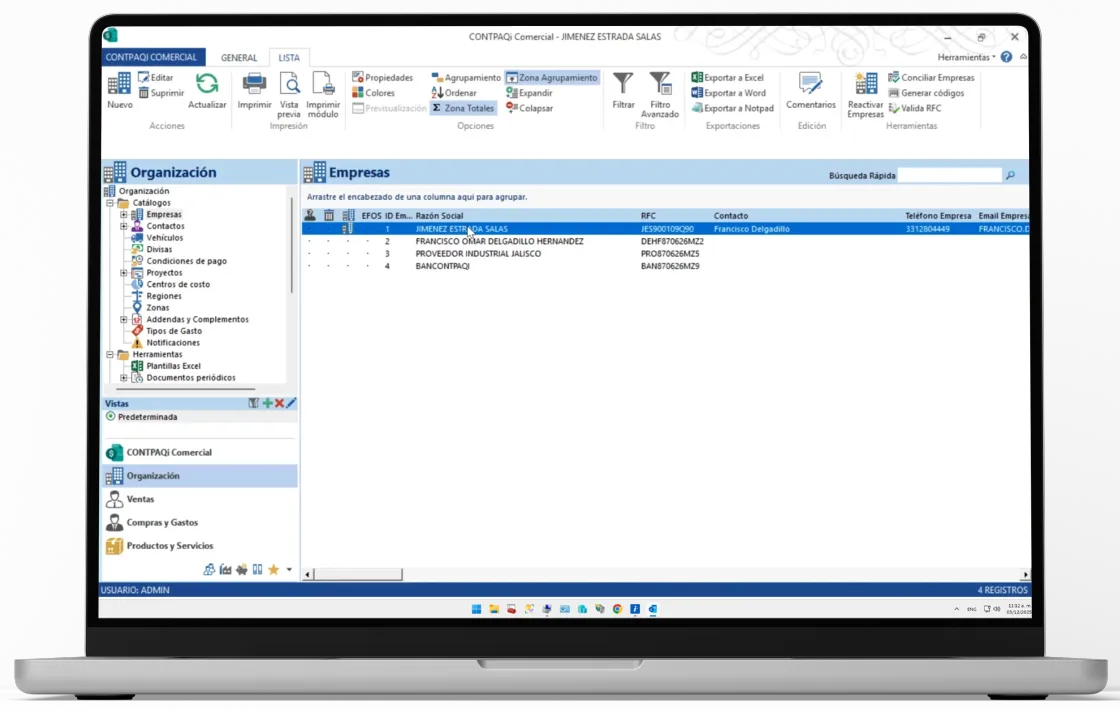Click red X to delete view
Screen dimensions: 1120x713
(279, 404)
